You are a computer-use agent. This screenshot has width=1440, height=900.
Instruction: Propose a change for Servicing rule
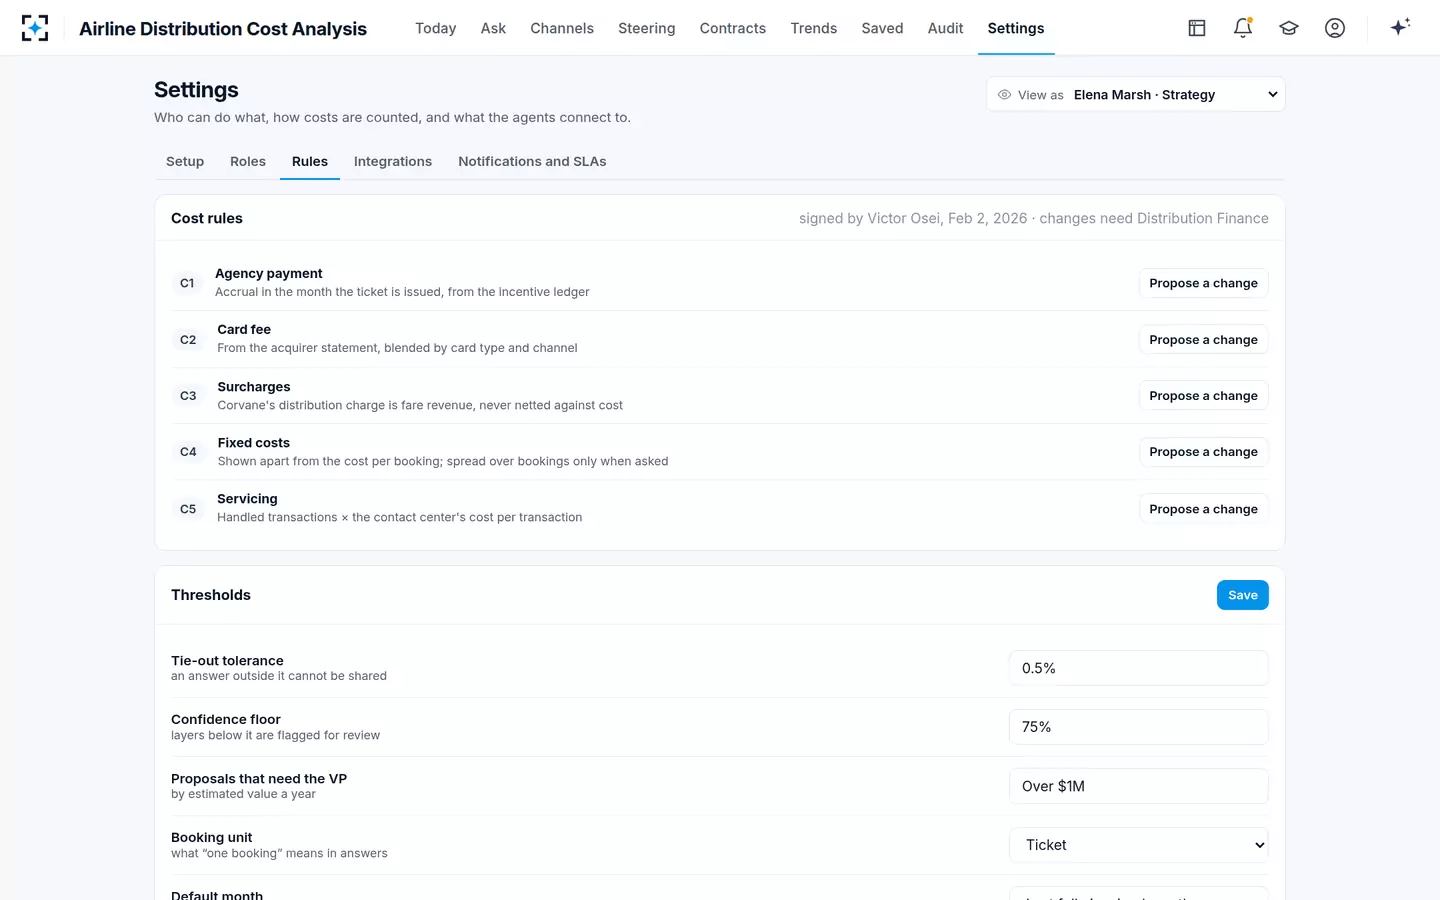(x=1204, y=509)
